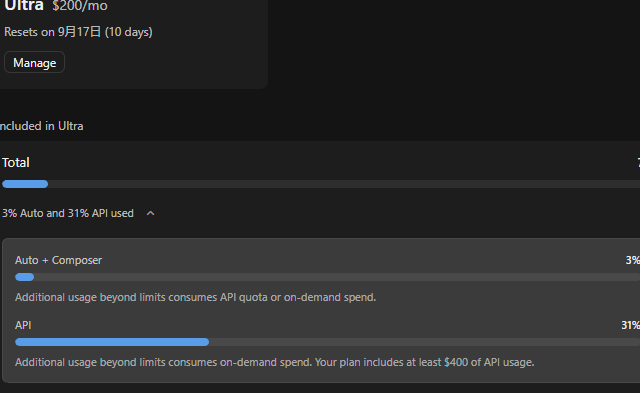Click the "(10 days)" remaining text

coord(129,32)
